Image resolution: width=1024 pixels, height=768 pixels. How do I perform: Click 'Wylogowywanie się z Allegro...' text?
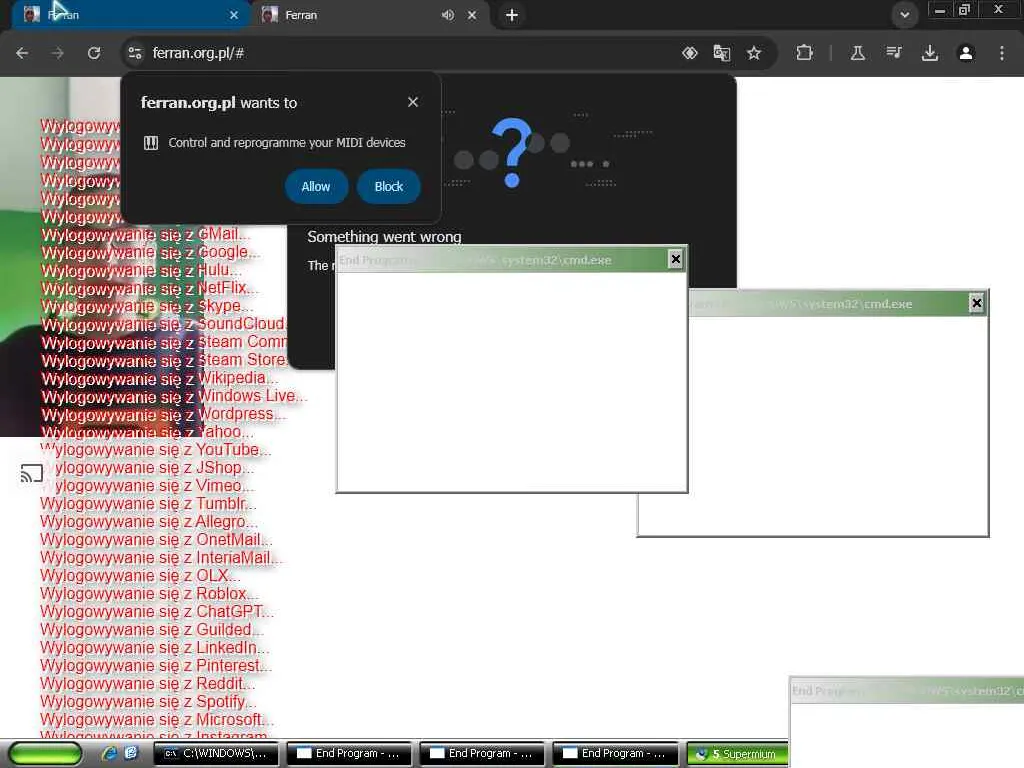[149, 522]
